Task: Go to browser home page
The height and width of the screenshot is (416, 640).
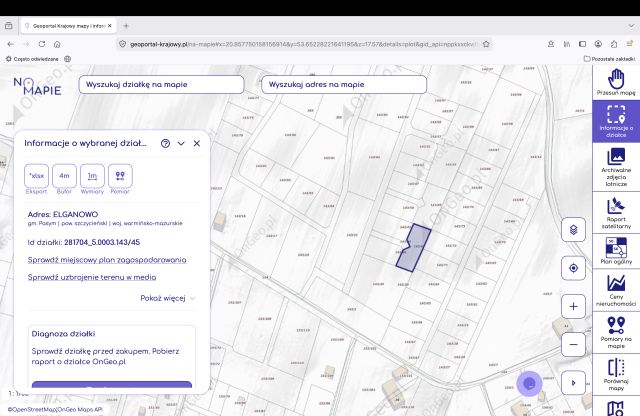Action: [x=57, y=44]
